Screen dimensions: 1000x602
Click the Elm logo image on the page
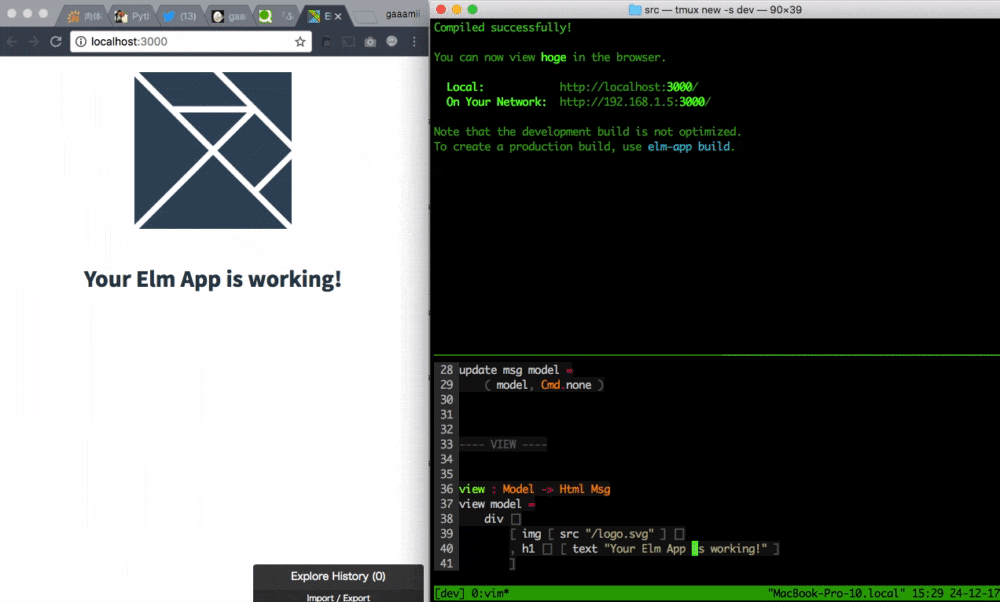tap(213, 150)
